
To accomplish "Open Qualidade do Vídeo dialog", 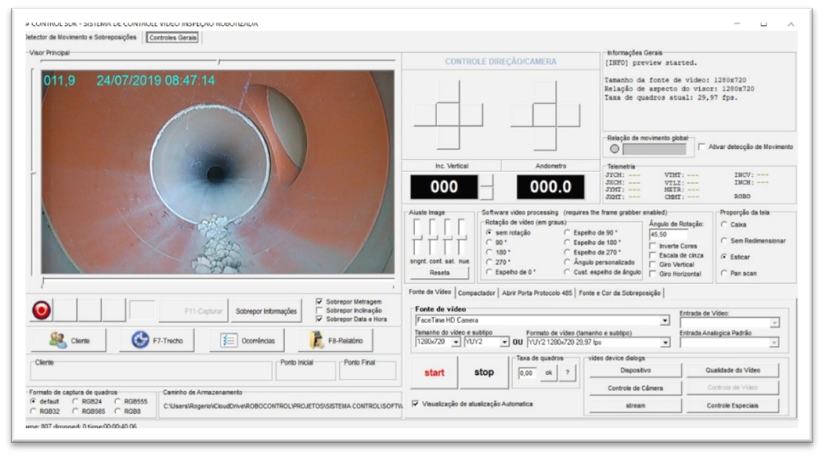I will point(733,370).
